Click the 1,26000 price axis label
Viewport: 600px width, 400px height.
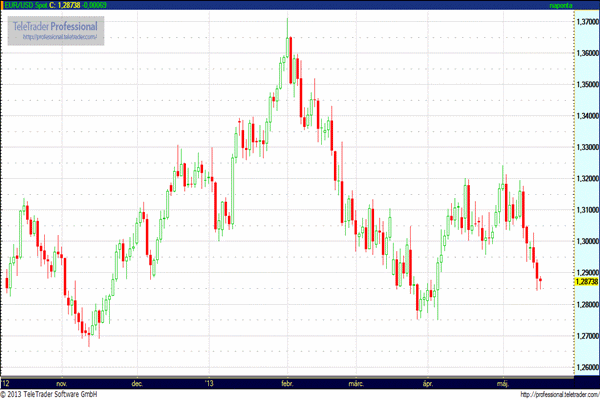[586, 368]
